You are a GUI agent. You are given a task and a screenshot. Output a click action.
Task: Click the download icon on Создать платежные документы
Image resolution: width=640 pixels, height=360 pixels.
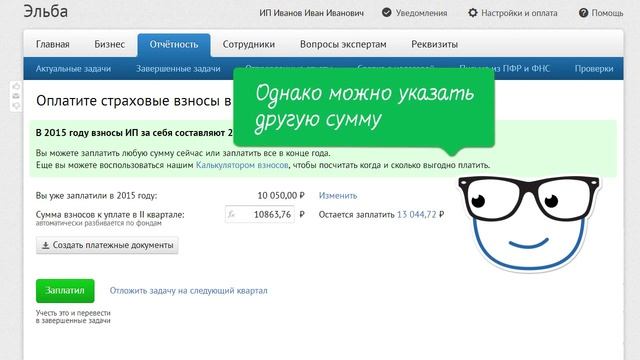point(46,245)
